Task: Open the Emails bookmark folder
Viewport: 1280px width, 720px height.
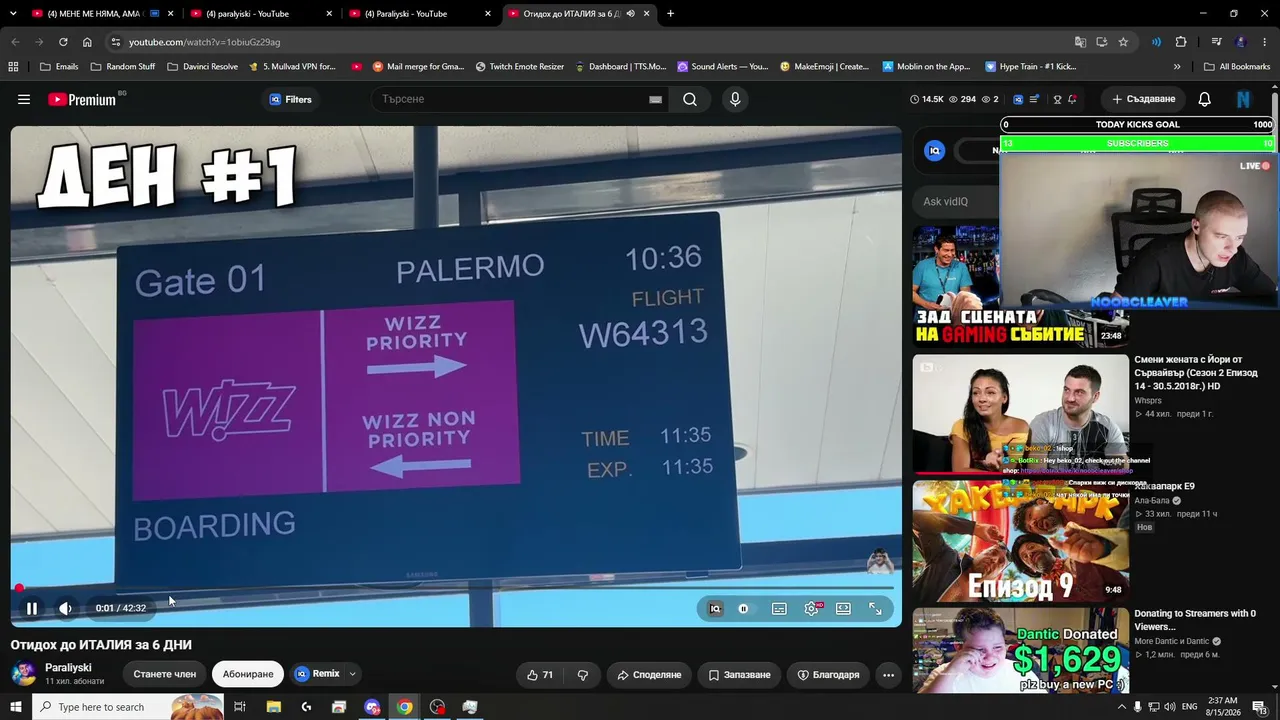Action: pyautogui.click(x=59, y=67)
